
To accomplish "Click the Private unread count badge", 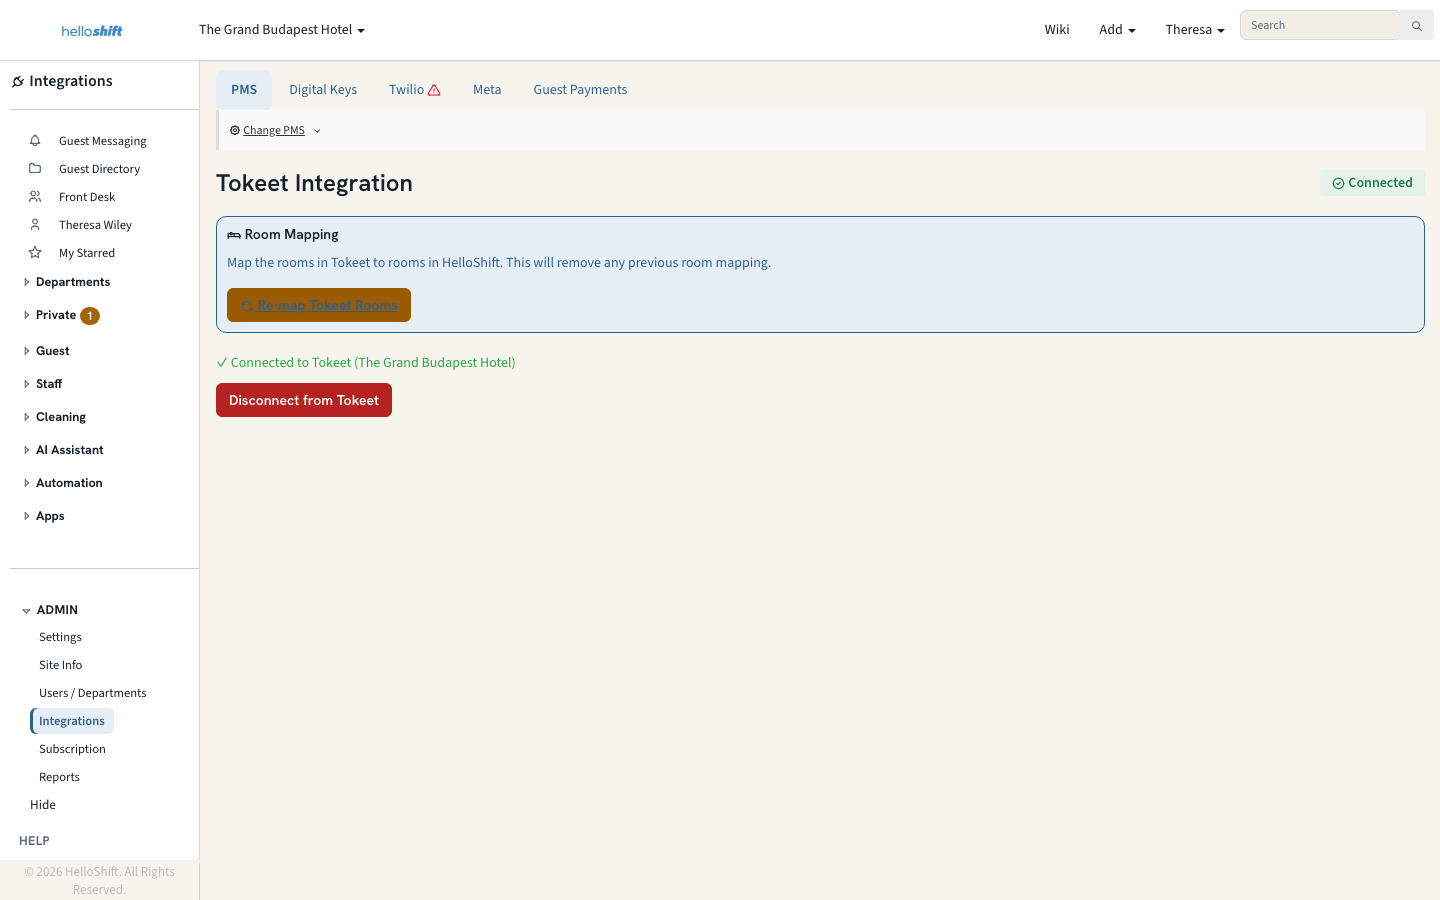I will (90, 316).
